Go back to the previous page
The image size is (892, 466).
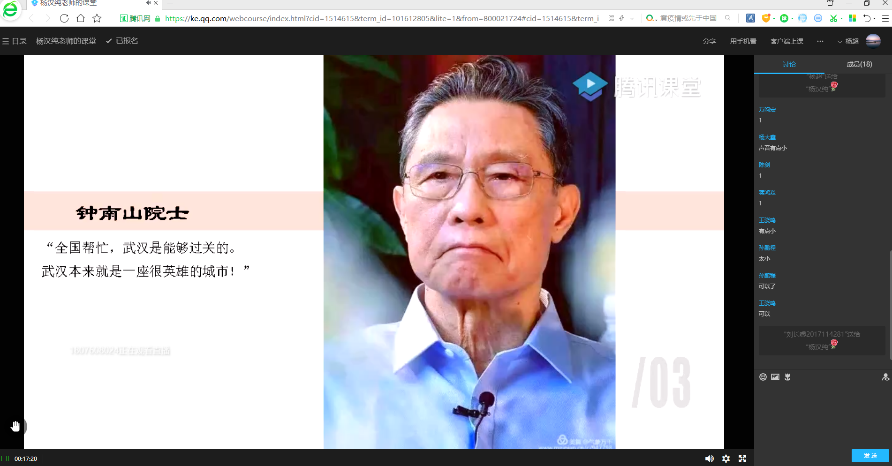(x=32, y=18)
